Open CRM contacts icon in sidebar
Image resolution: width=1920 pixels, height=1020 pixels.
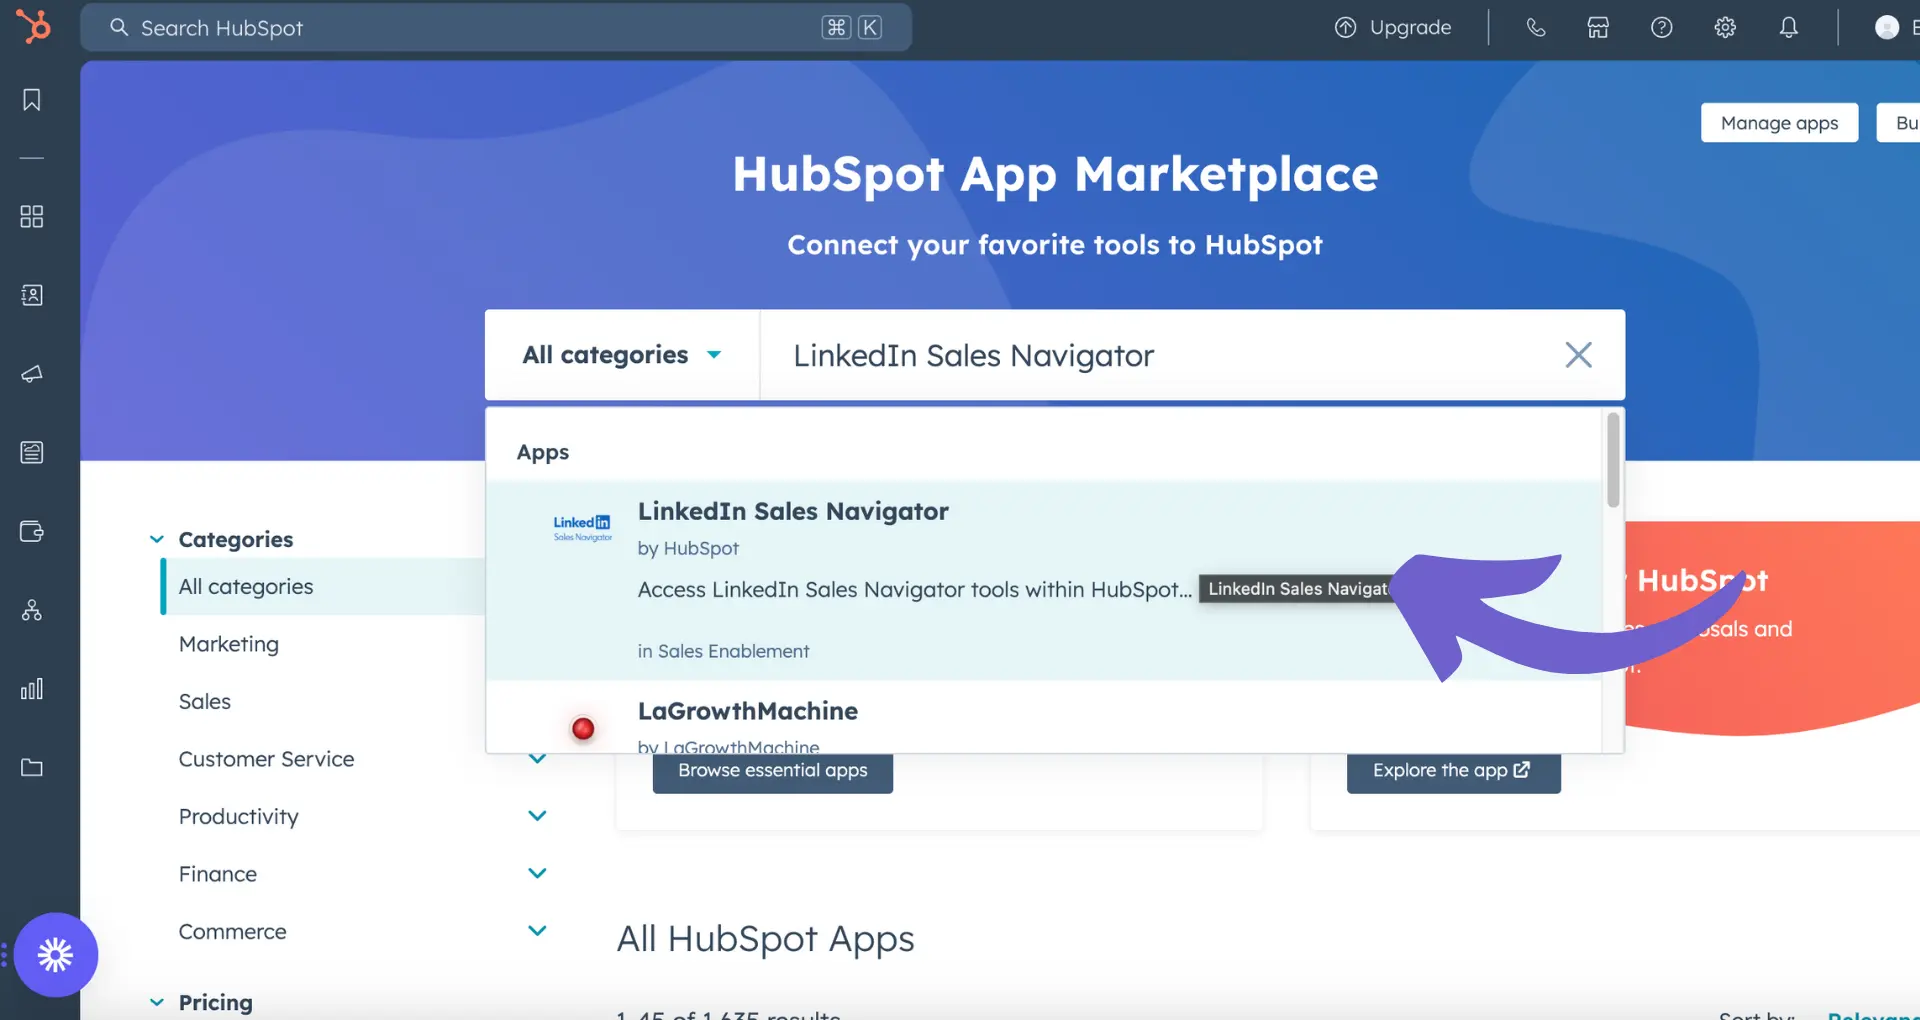point(32,295)
